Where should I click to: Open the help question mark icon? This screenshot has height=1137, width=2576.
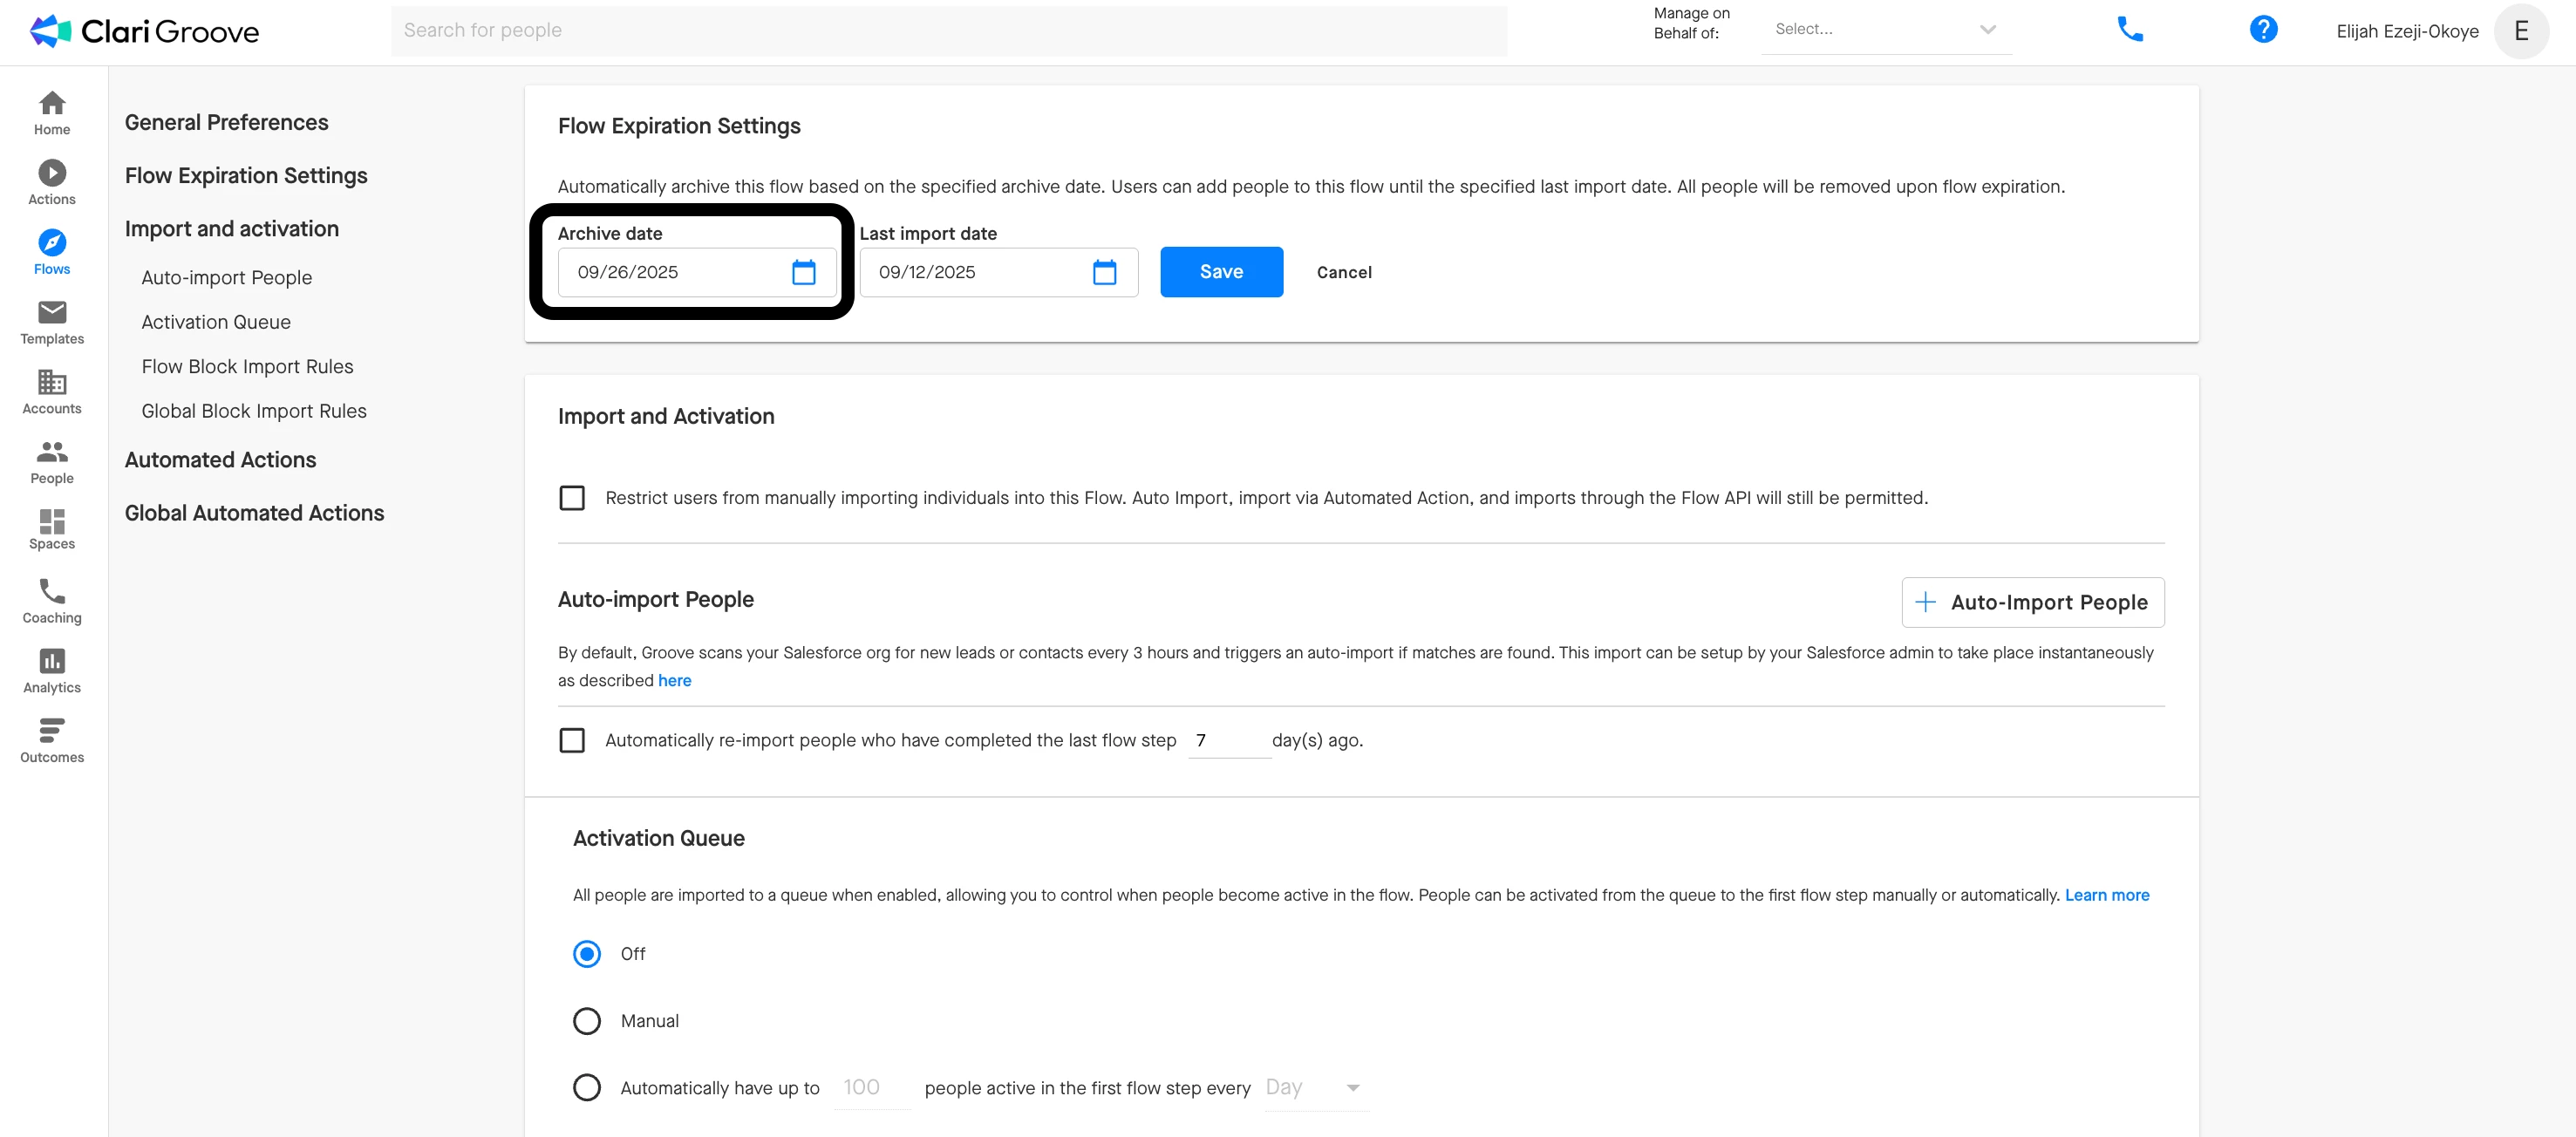click(2263, 30)
